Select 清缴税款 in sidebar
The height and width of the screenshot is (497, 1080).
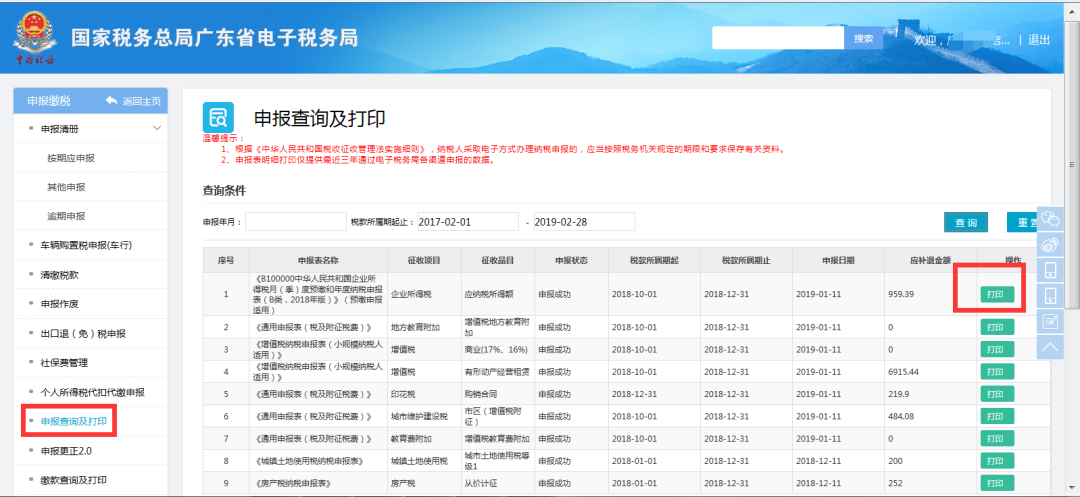click(x=59, y=275)
